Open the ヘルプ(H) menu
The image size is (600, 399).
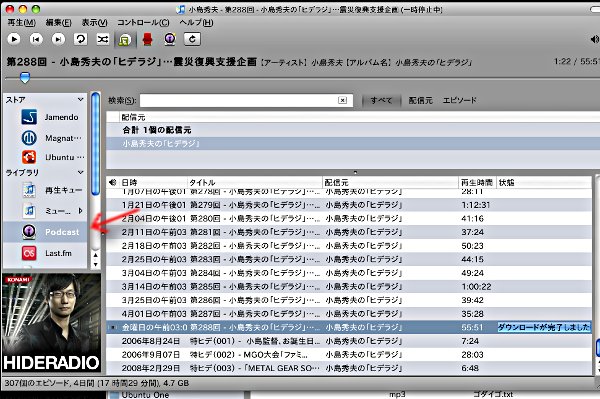coord(196,23)
